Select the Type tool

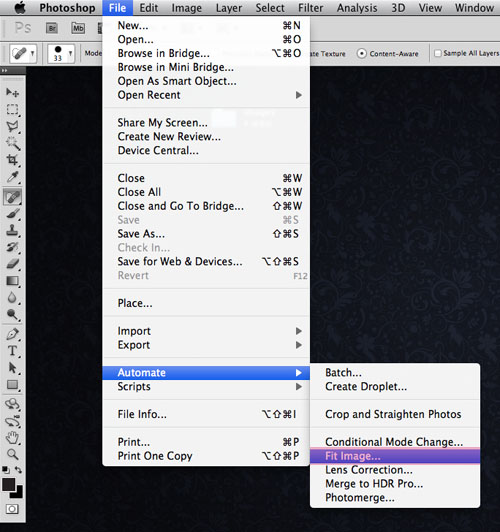click(x=13, y=351)
